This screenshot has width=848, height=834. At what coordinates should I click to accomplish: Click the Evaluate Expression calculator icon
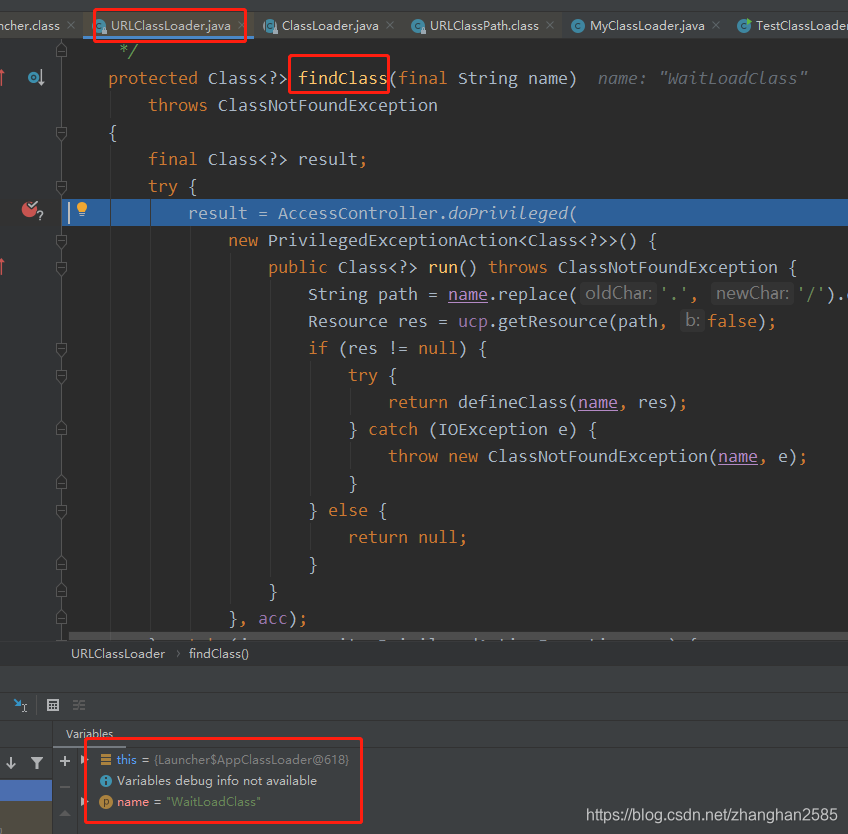[x=53, y=705]
